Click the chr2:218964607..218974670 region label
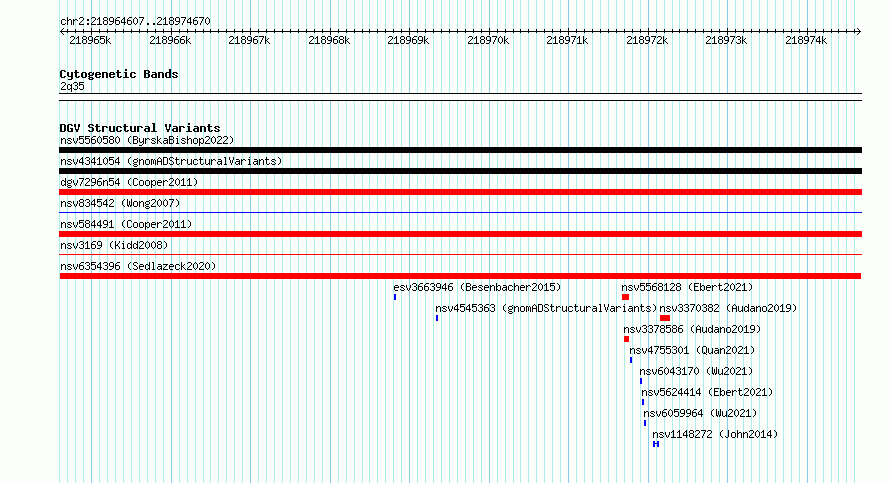Viewport: 890px width, 483px height. (135, 22)
